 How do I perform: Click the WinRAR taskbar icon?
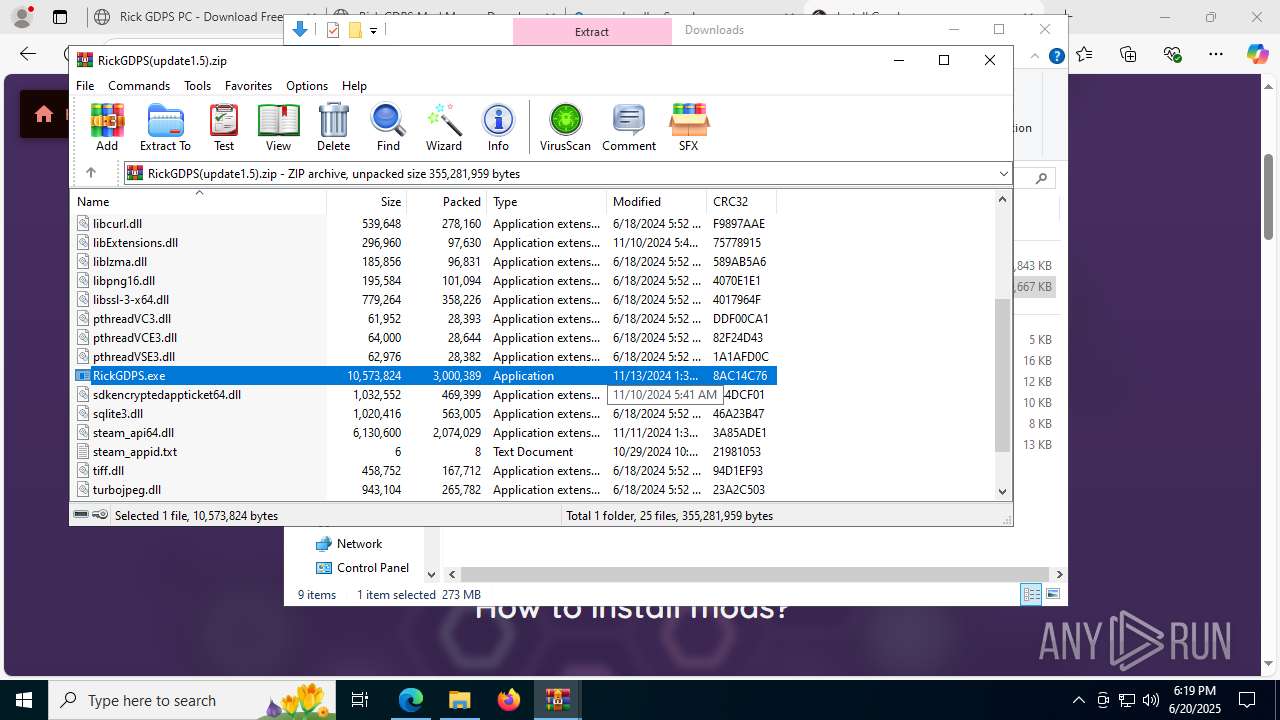coord(557,700)
